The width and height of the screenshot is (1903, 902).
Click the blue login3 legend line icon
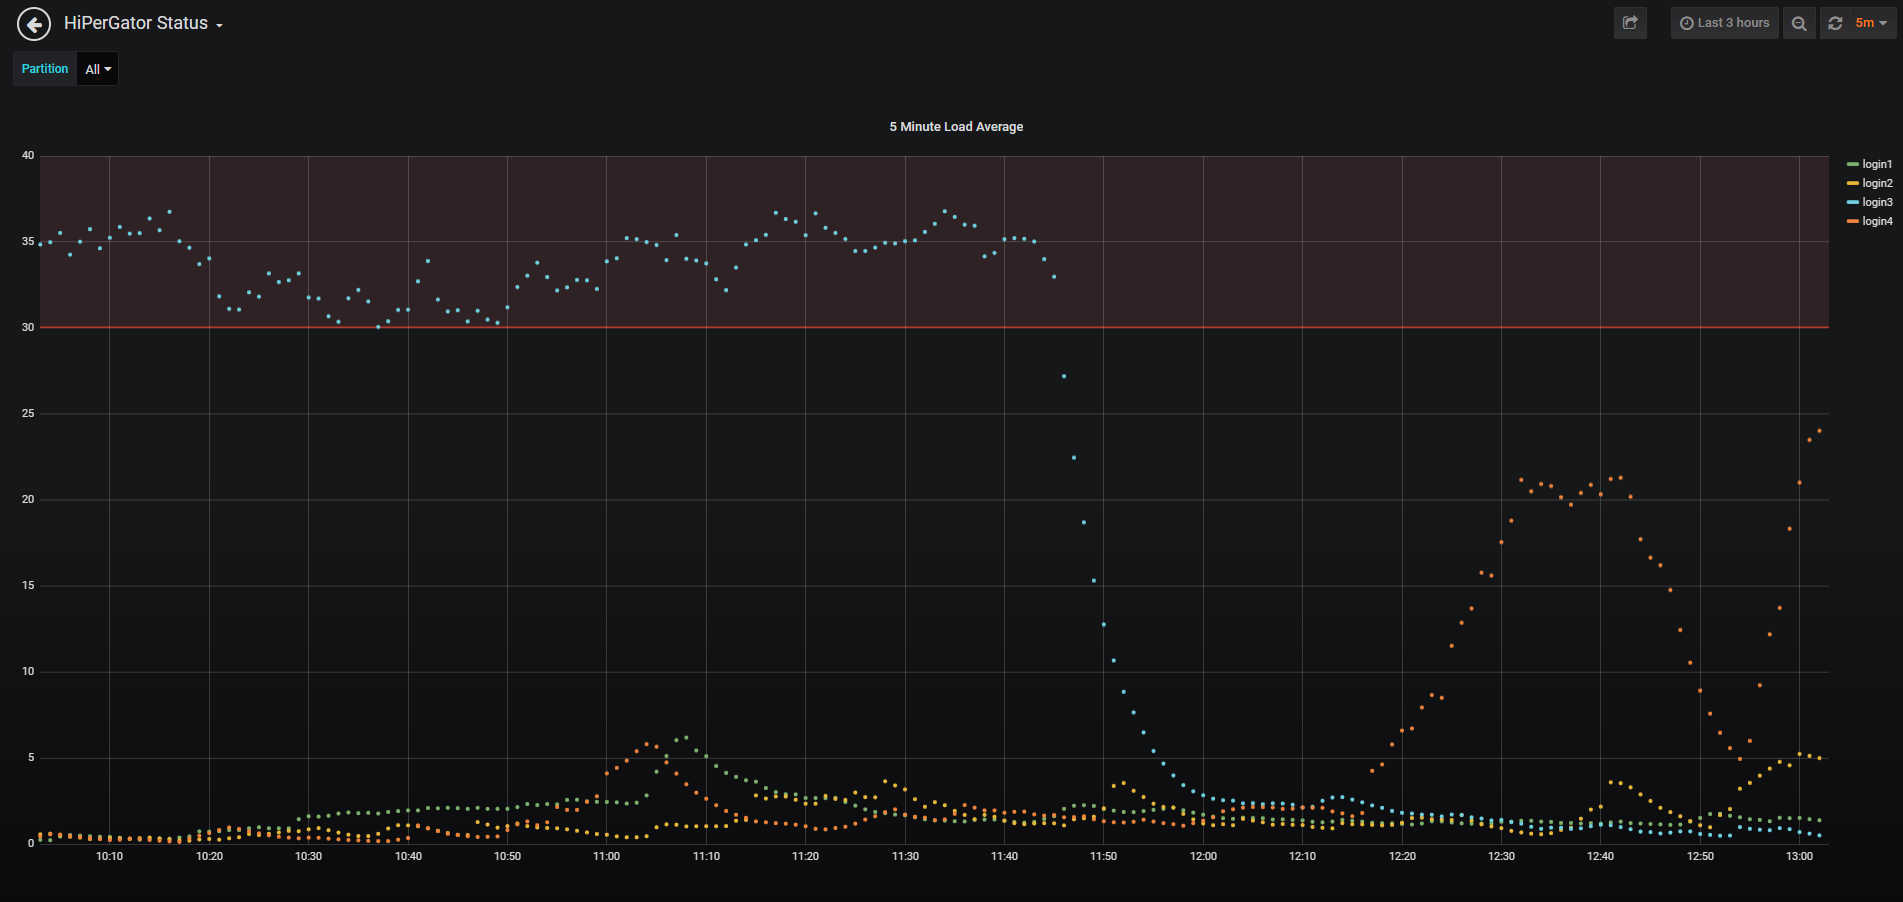[x=1852, y=202]
